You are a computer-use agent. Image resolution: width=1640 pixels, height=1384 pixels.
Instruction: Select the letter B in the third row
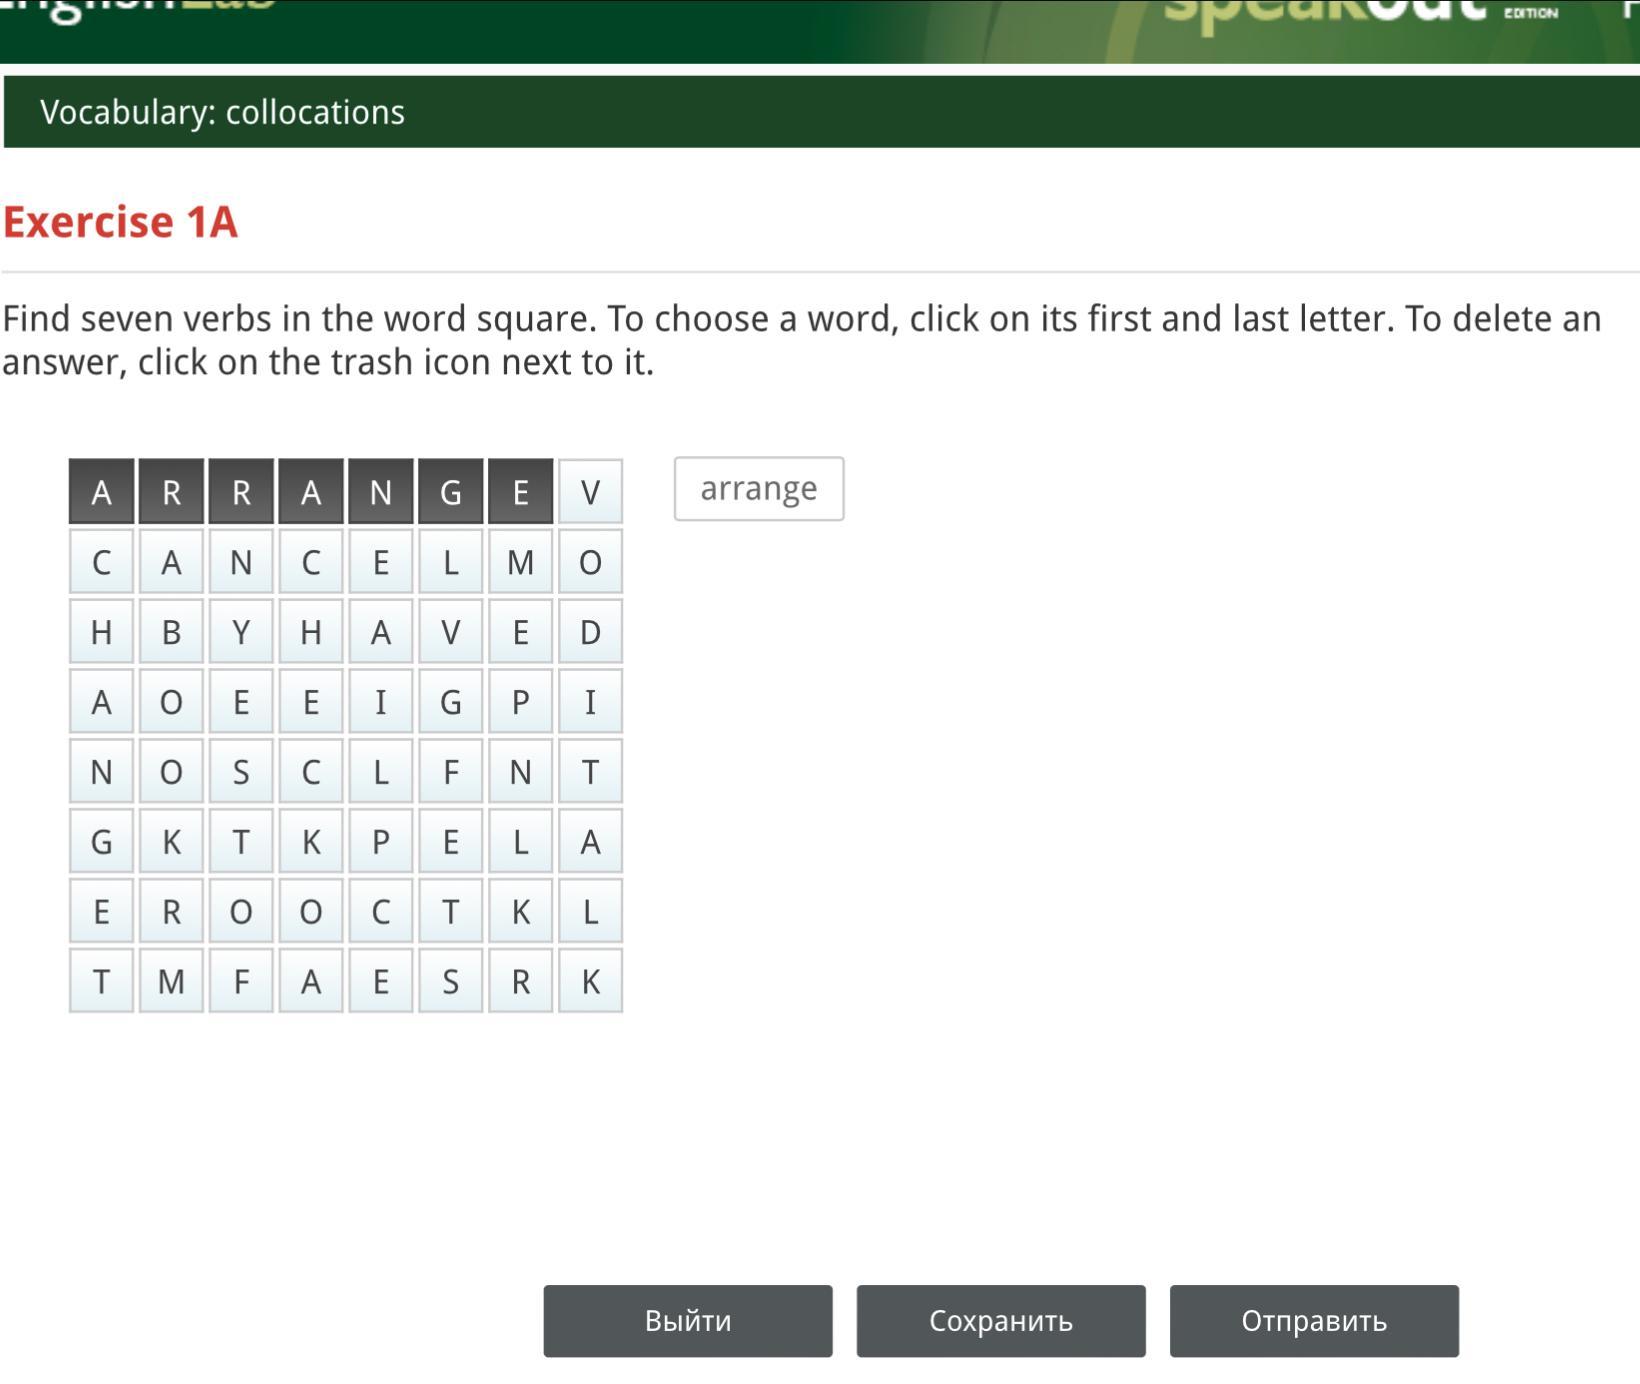tap(170, 631)
